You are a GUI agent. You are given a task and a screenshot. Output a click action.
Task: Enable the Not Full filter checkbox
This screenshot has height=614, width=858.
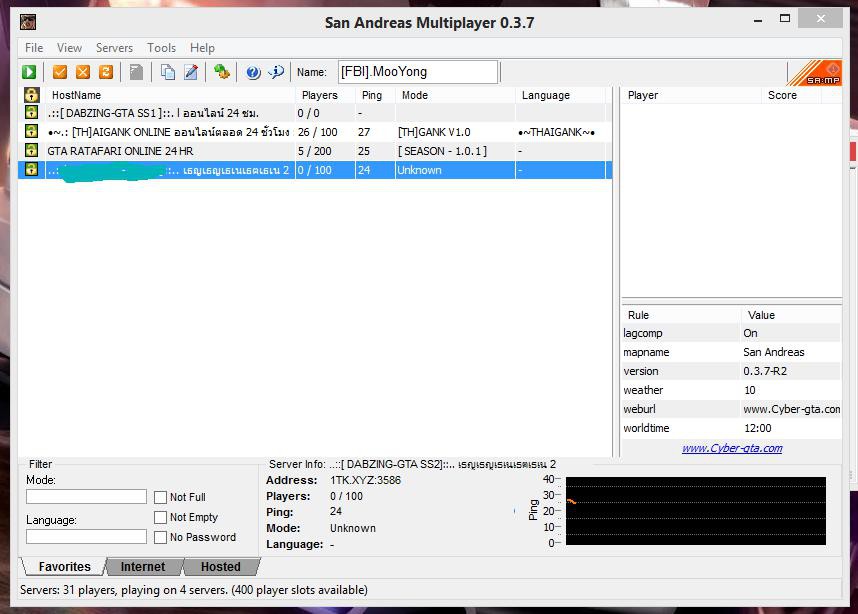click(x=160, y=497)
